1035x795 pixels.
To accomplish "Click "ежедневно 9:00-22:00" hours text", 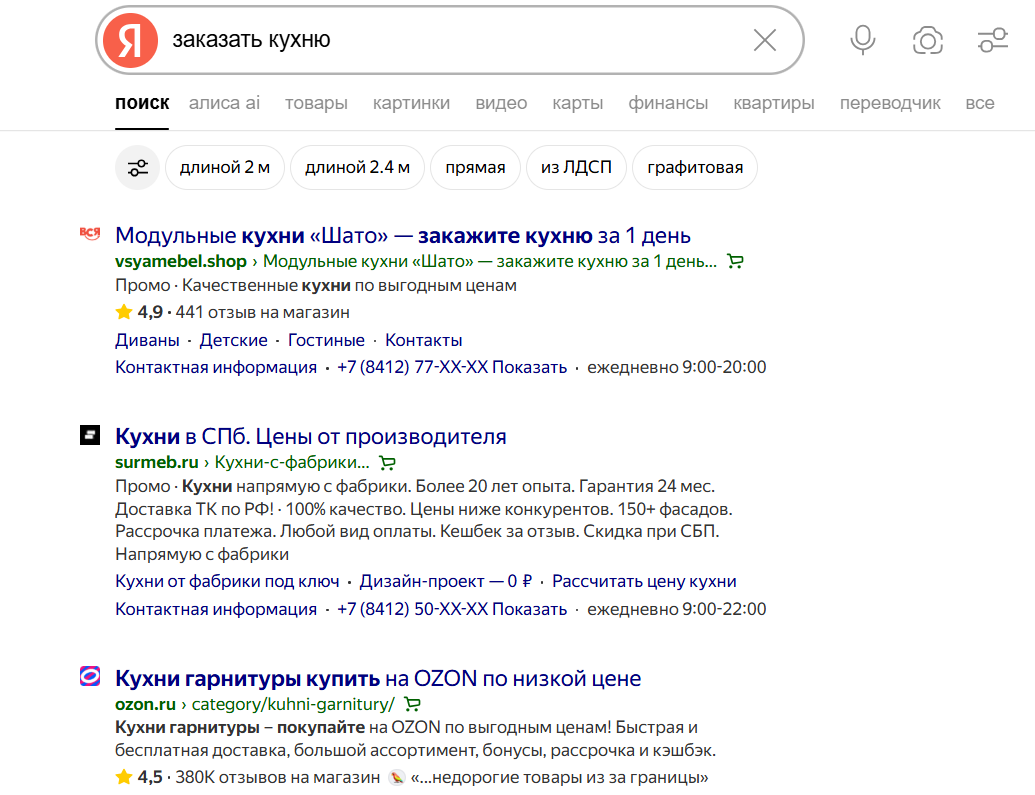I will pos(677,609).
